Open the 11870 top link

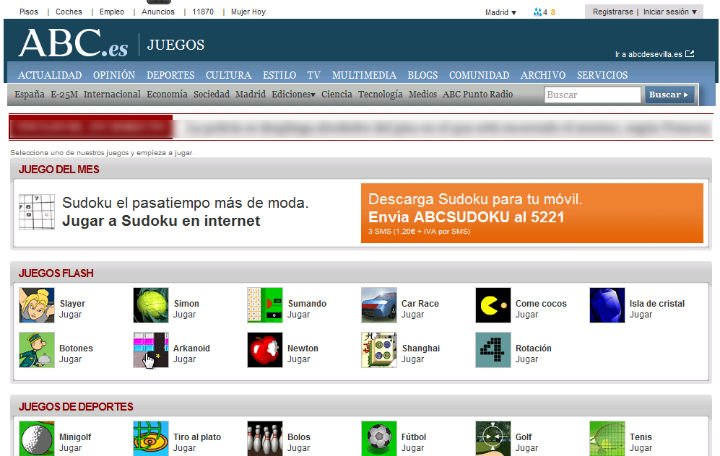tap(203, 12)
